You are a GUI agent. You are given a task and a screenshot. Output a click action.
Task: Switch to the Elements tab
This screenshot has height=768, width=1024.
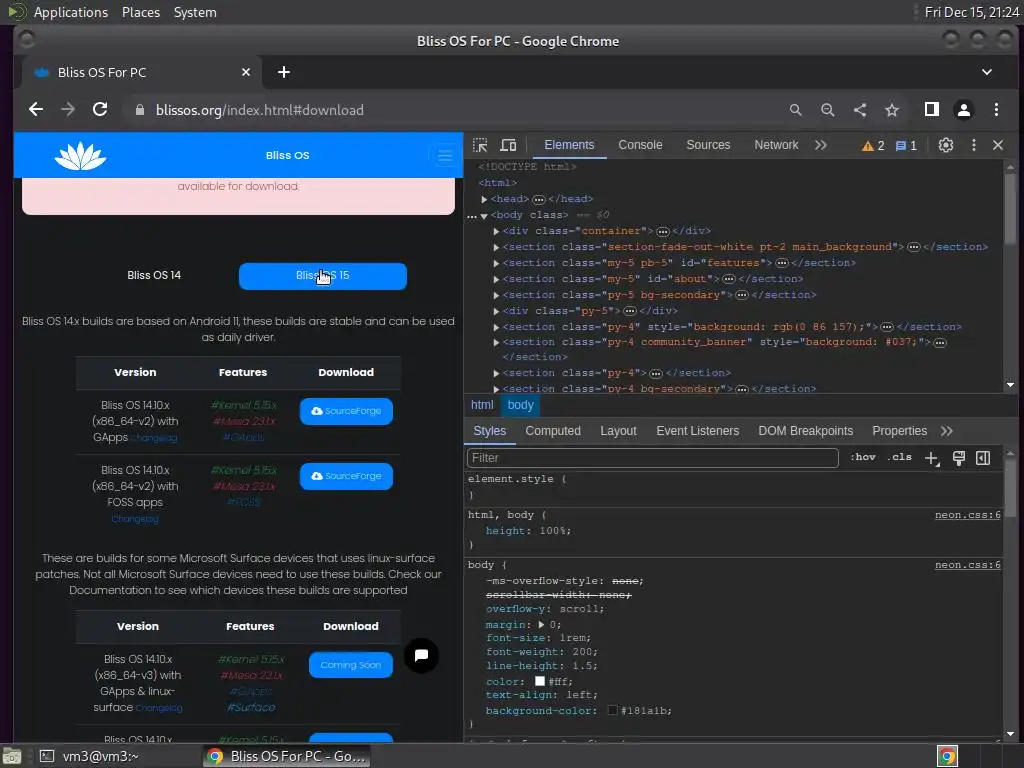[x=569, y=145]
